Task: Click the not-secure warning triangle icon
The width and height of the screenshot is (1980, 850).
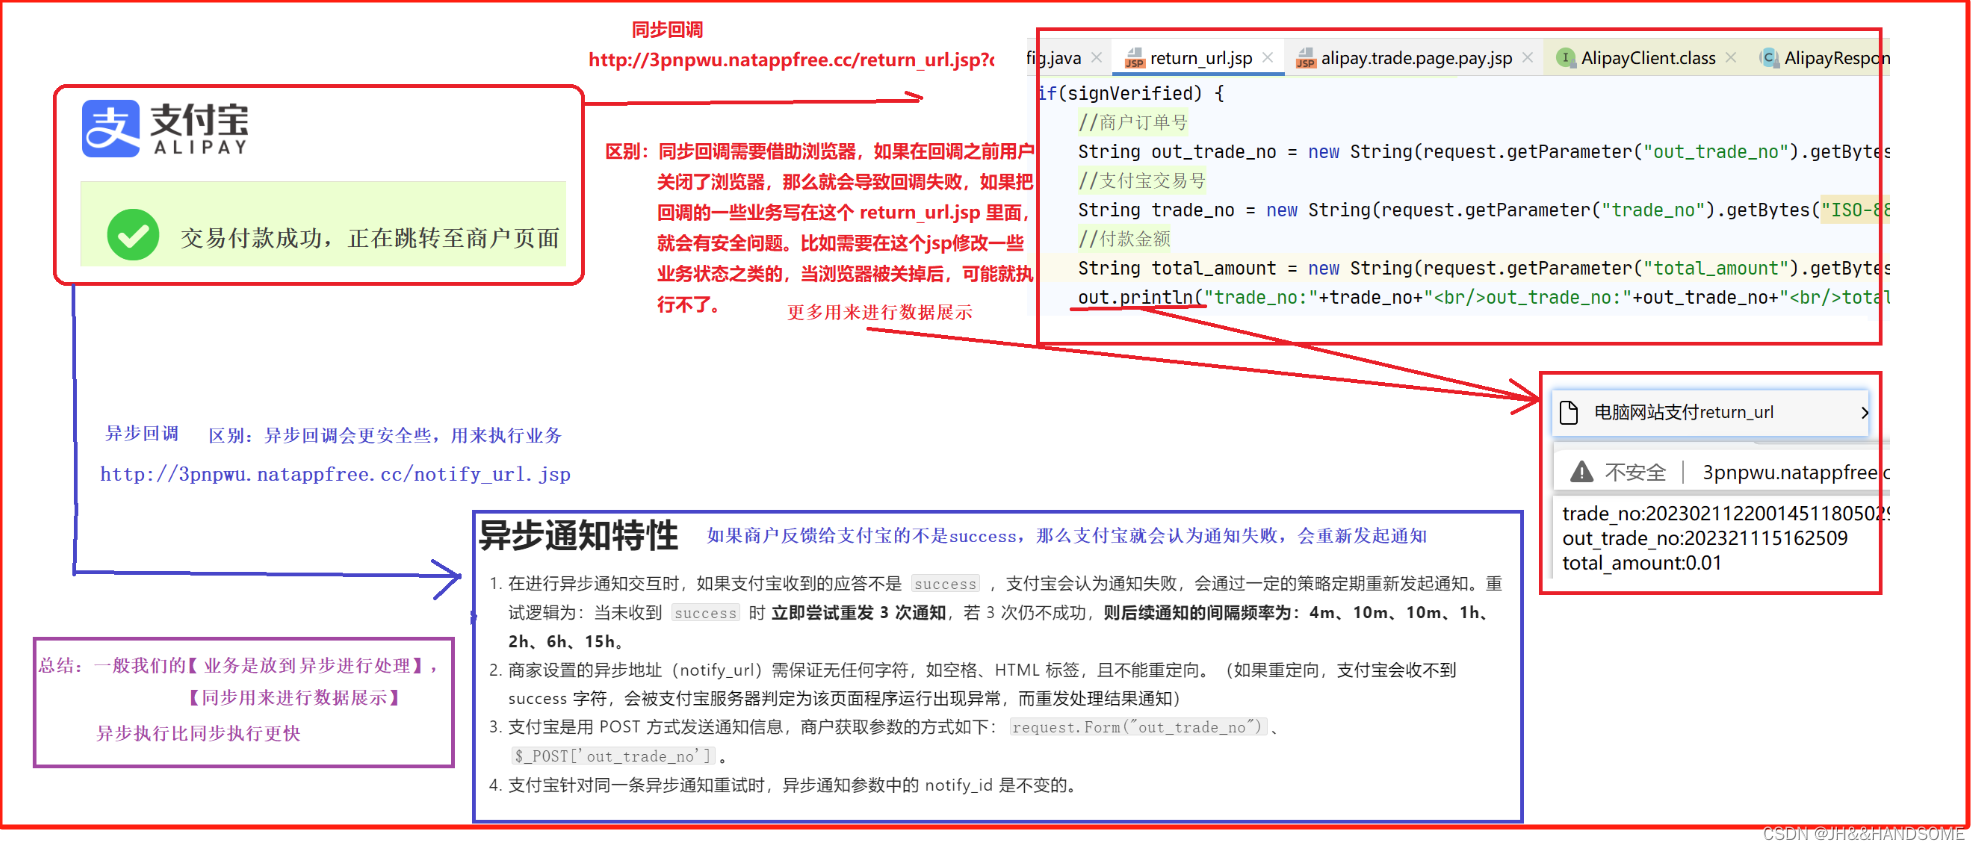Action: pyautogui.click(x=1582, y=471)
